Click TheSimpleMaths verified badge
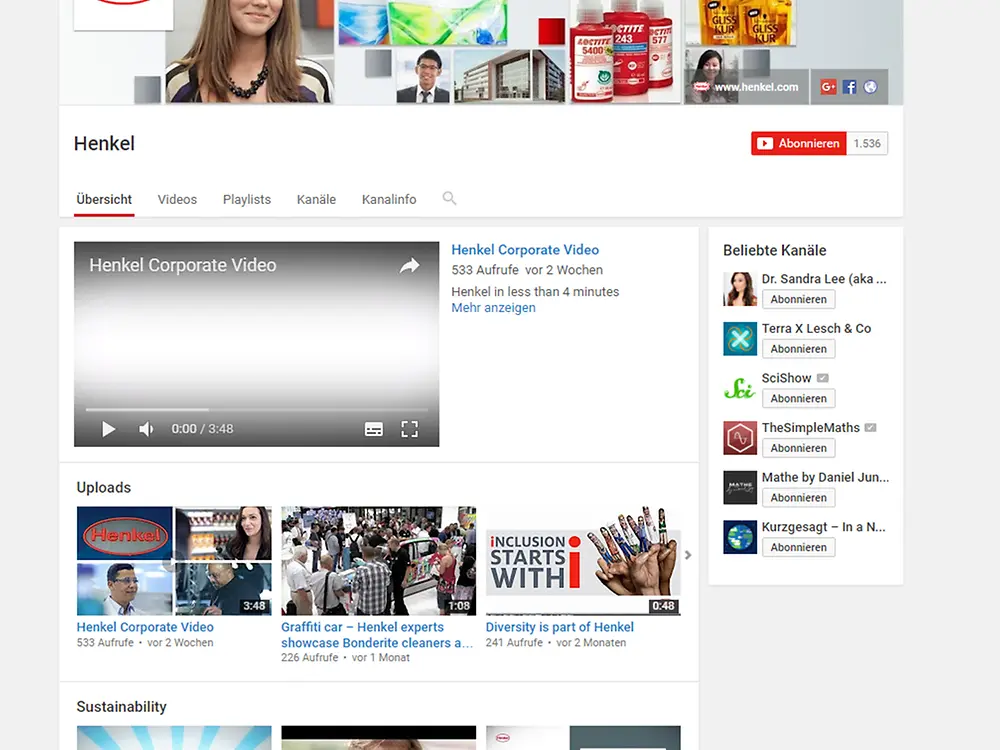1000x750 pixels. 871,428
